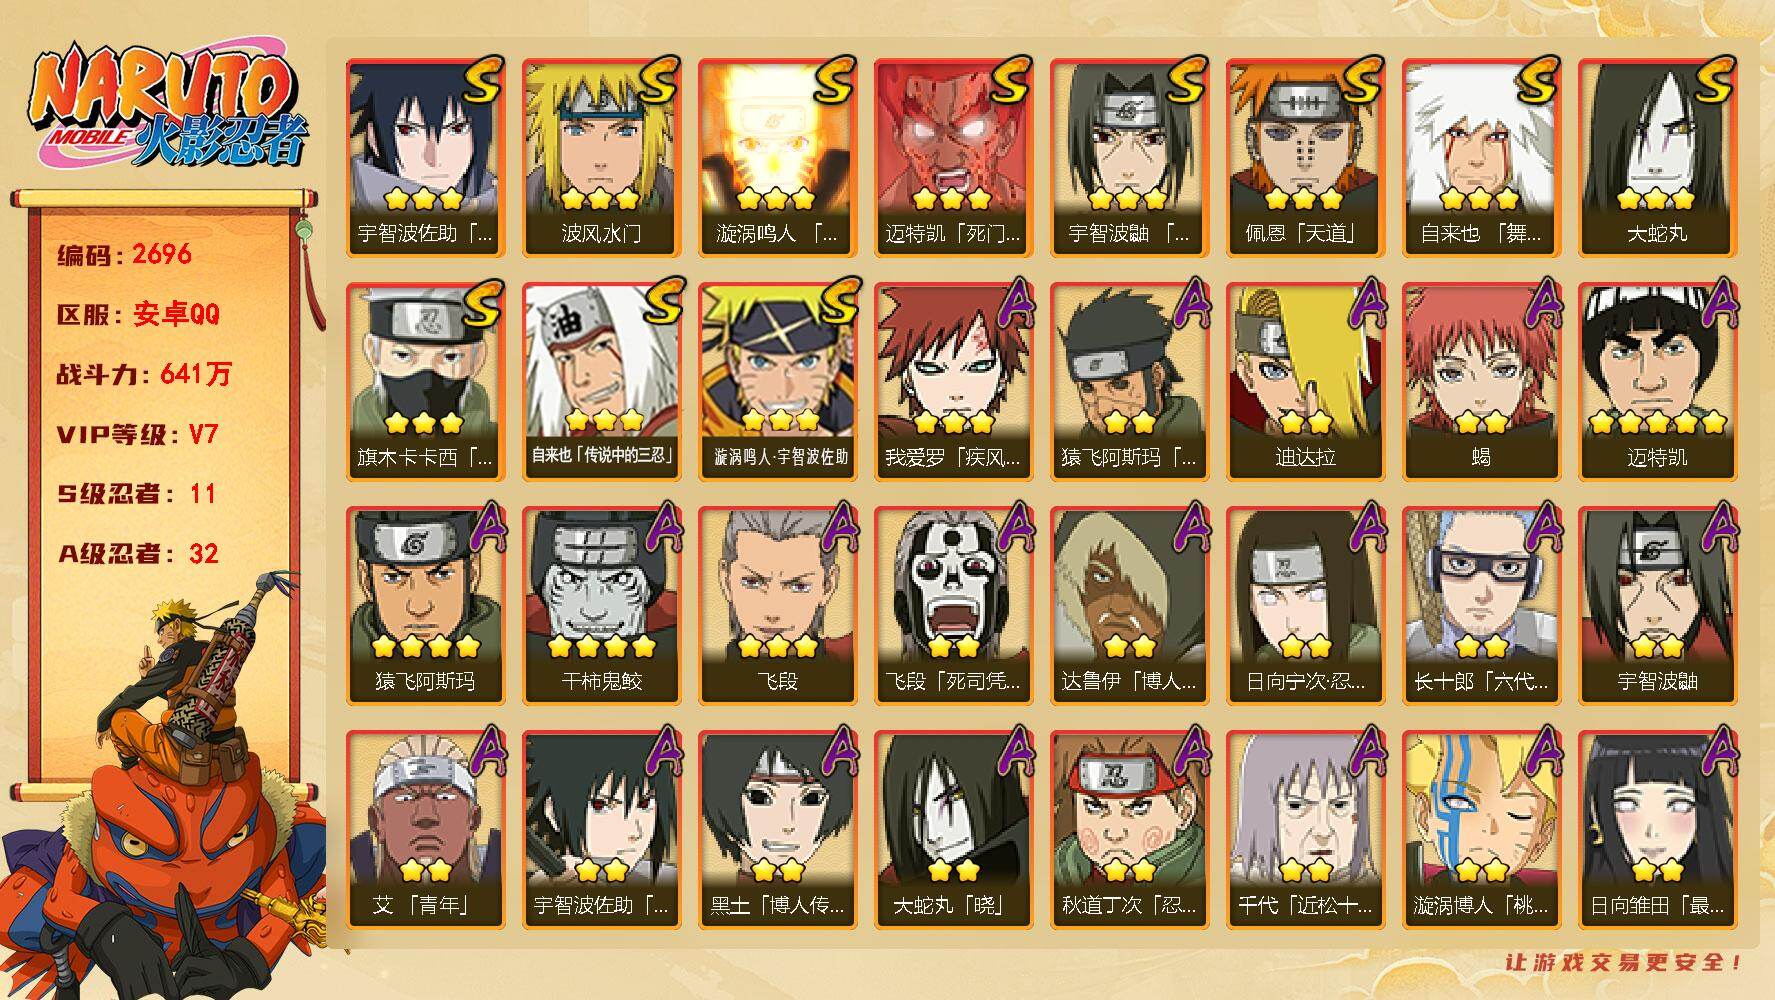Open the 迈特凯 five-star card
The image size is (1775, 1000).
click(1657, 381)
